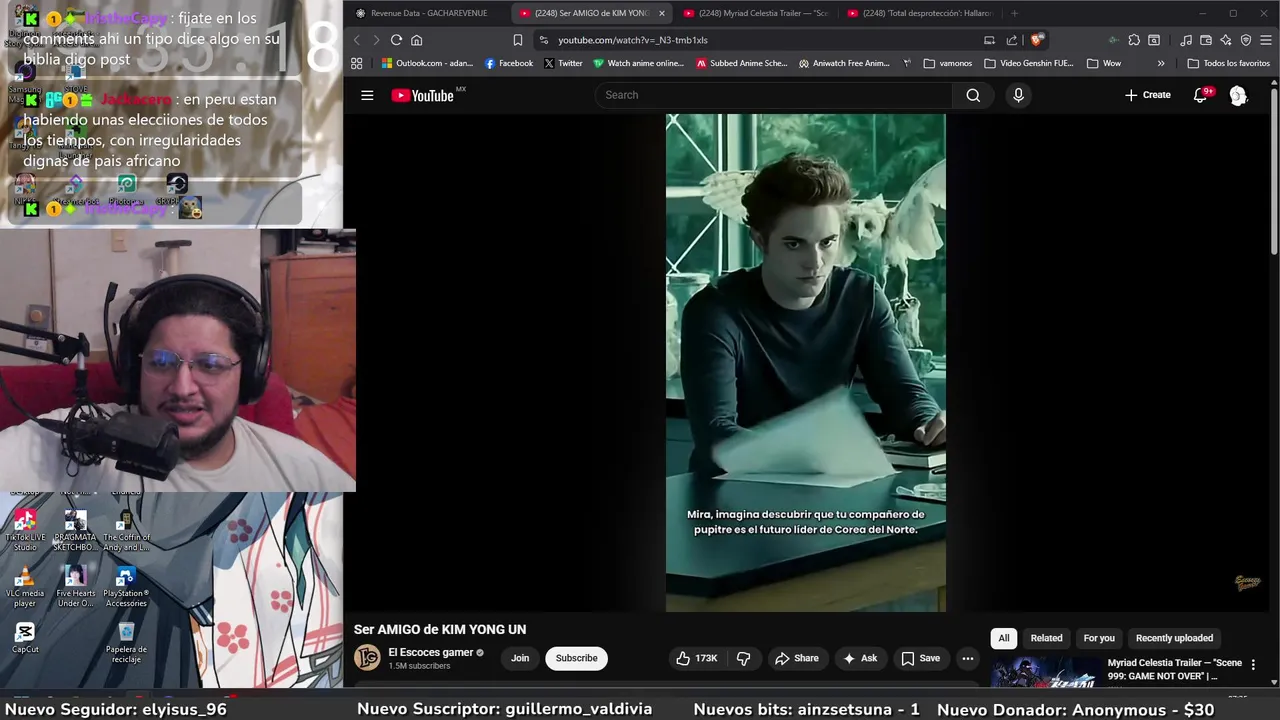
Task: Select the For you filter chip
Action: click(x=1099, y=638)
